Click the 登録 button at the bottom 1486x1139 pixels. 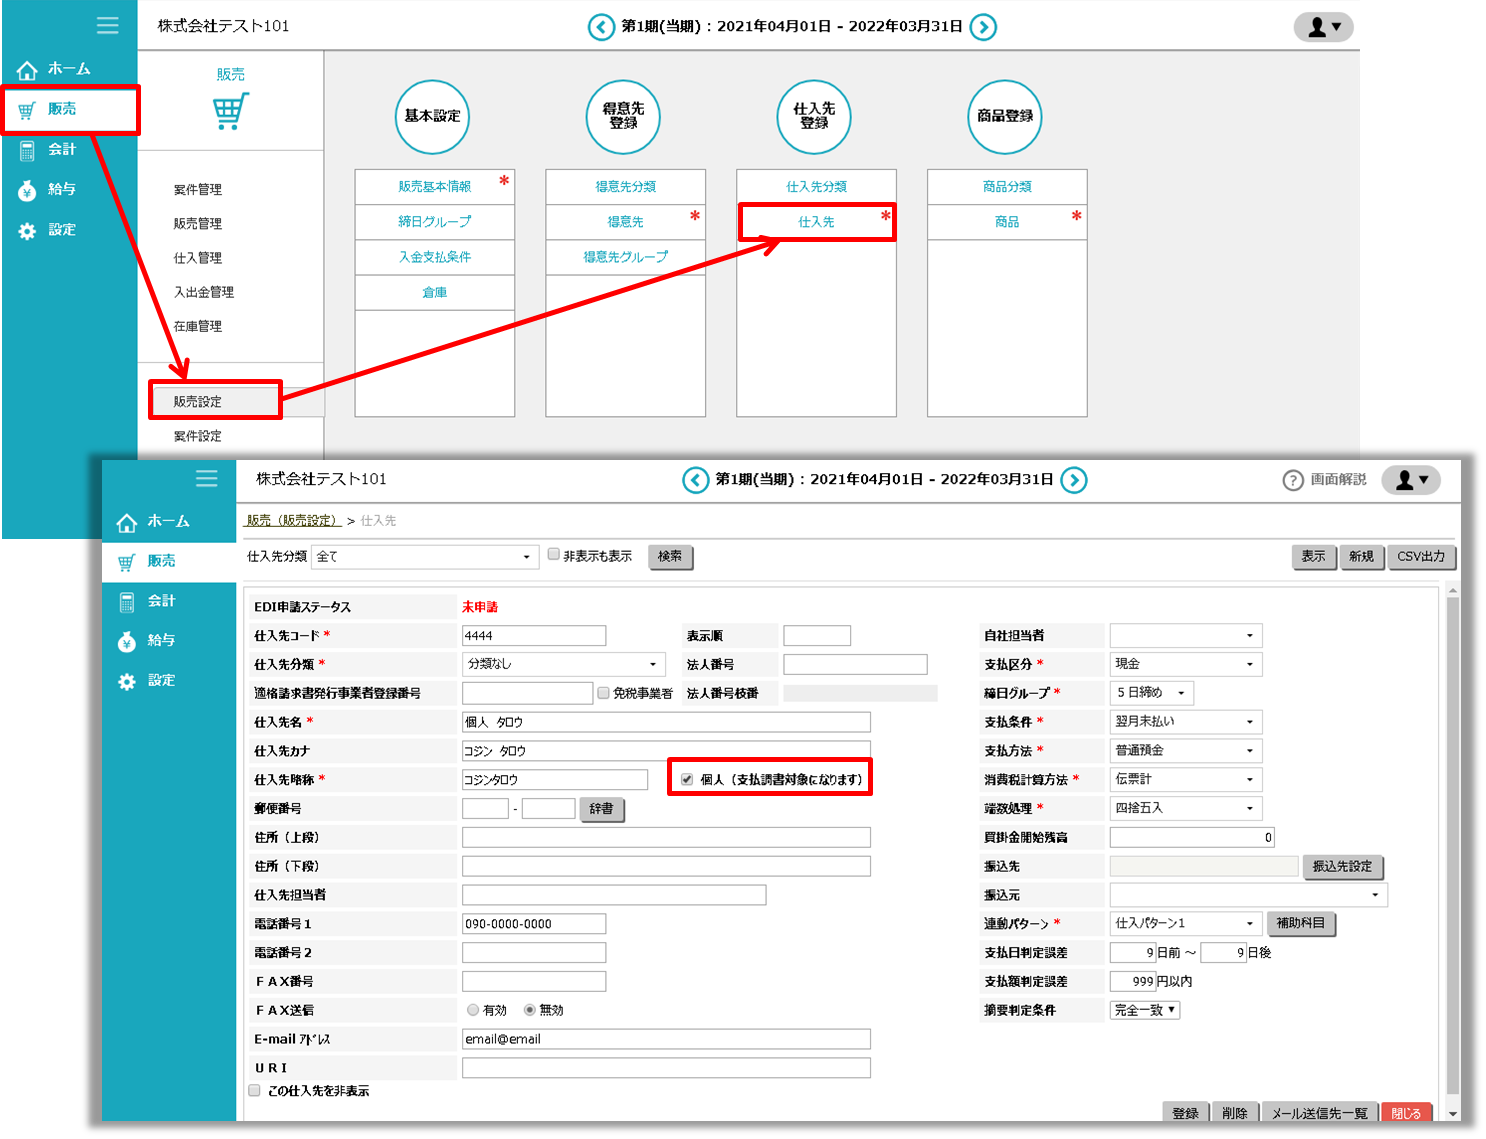[1185, 1113]
